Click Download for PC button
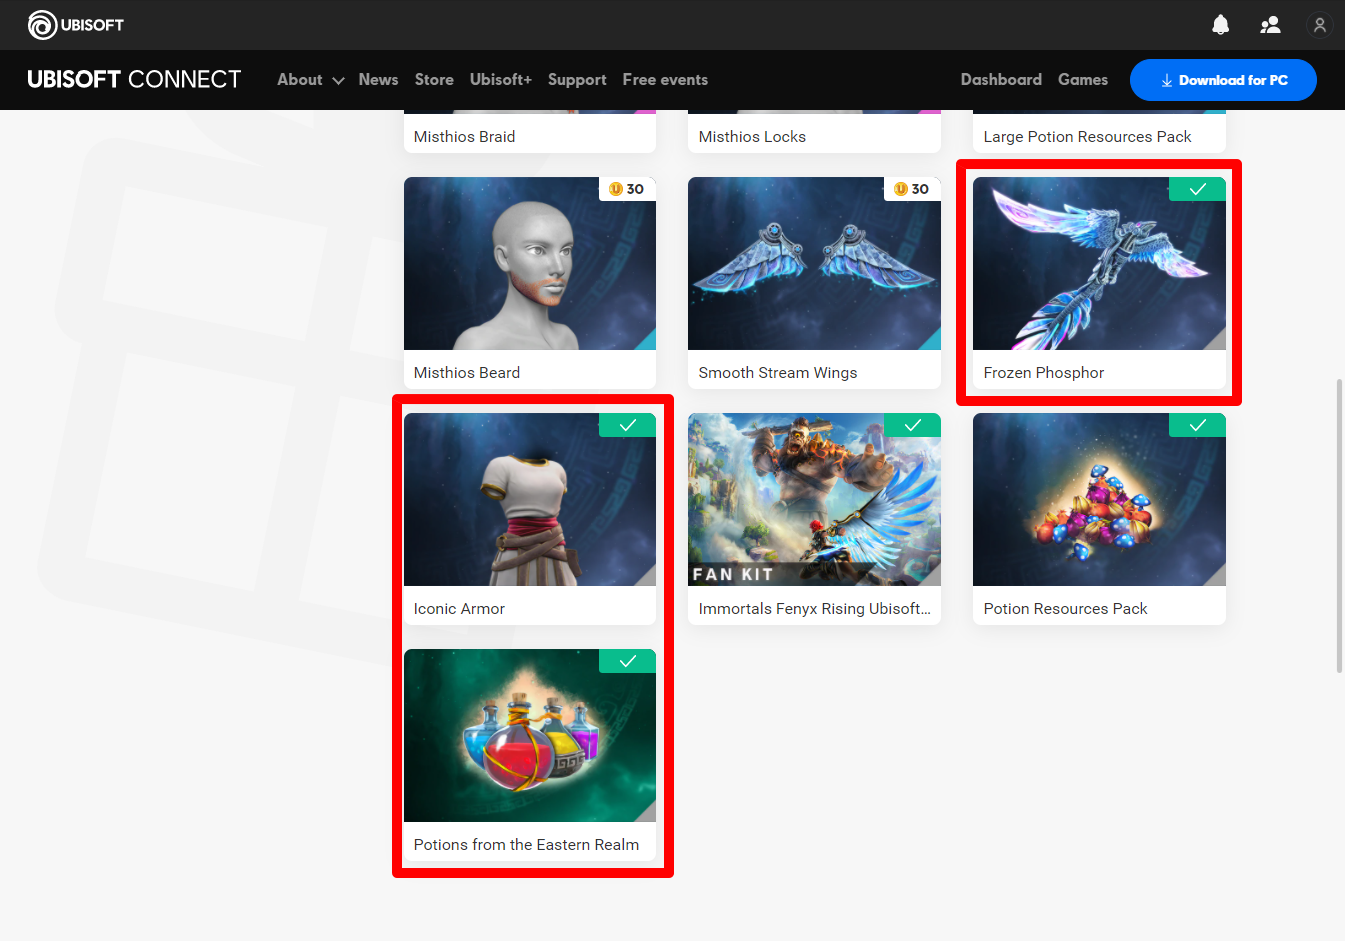Viewport: 1345px width, 941px height. 1223,80
